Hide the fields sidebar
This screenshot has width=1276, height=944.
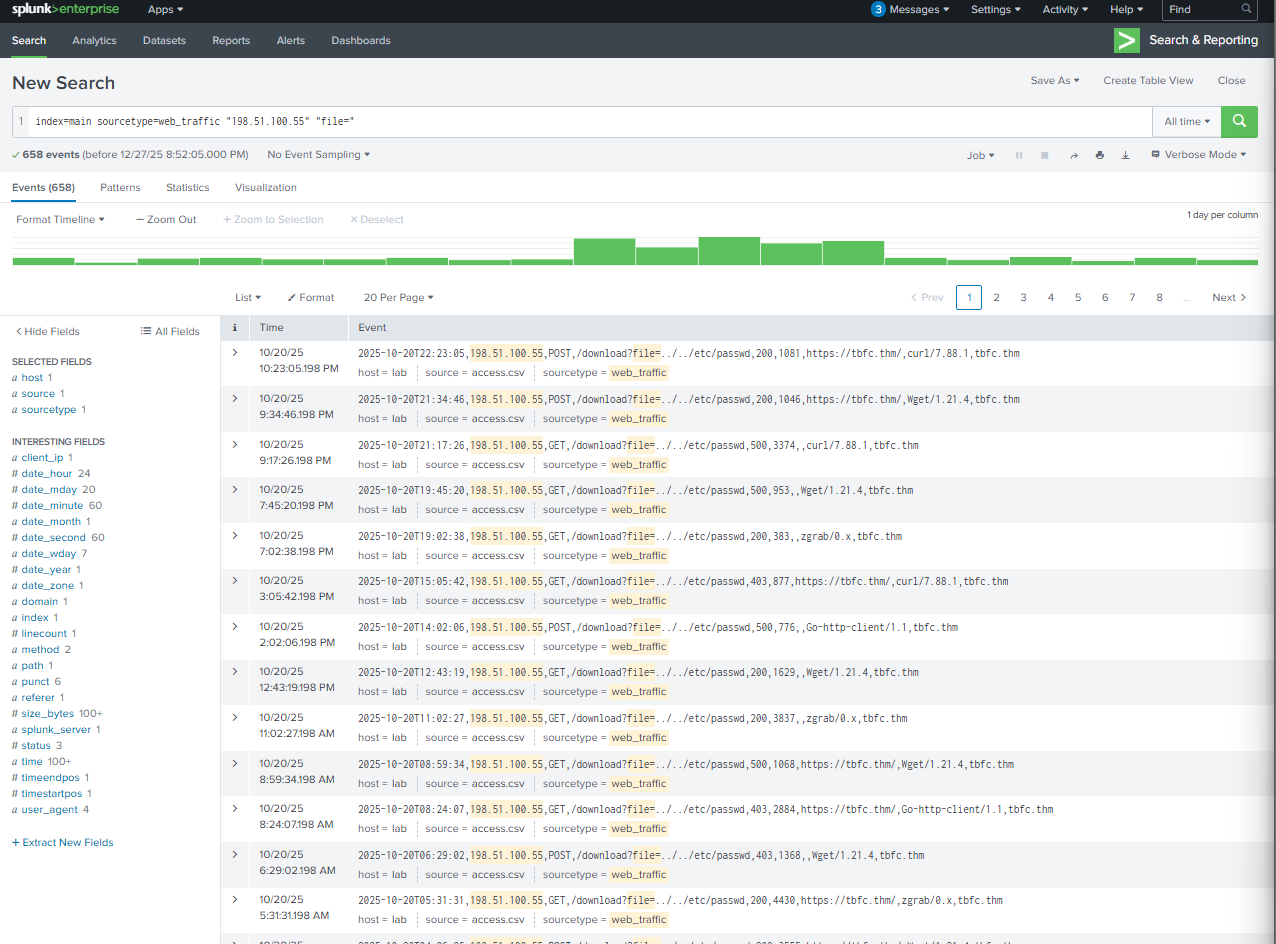click(47, 331)
